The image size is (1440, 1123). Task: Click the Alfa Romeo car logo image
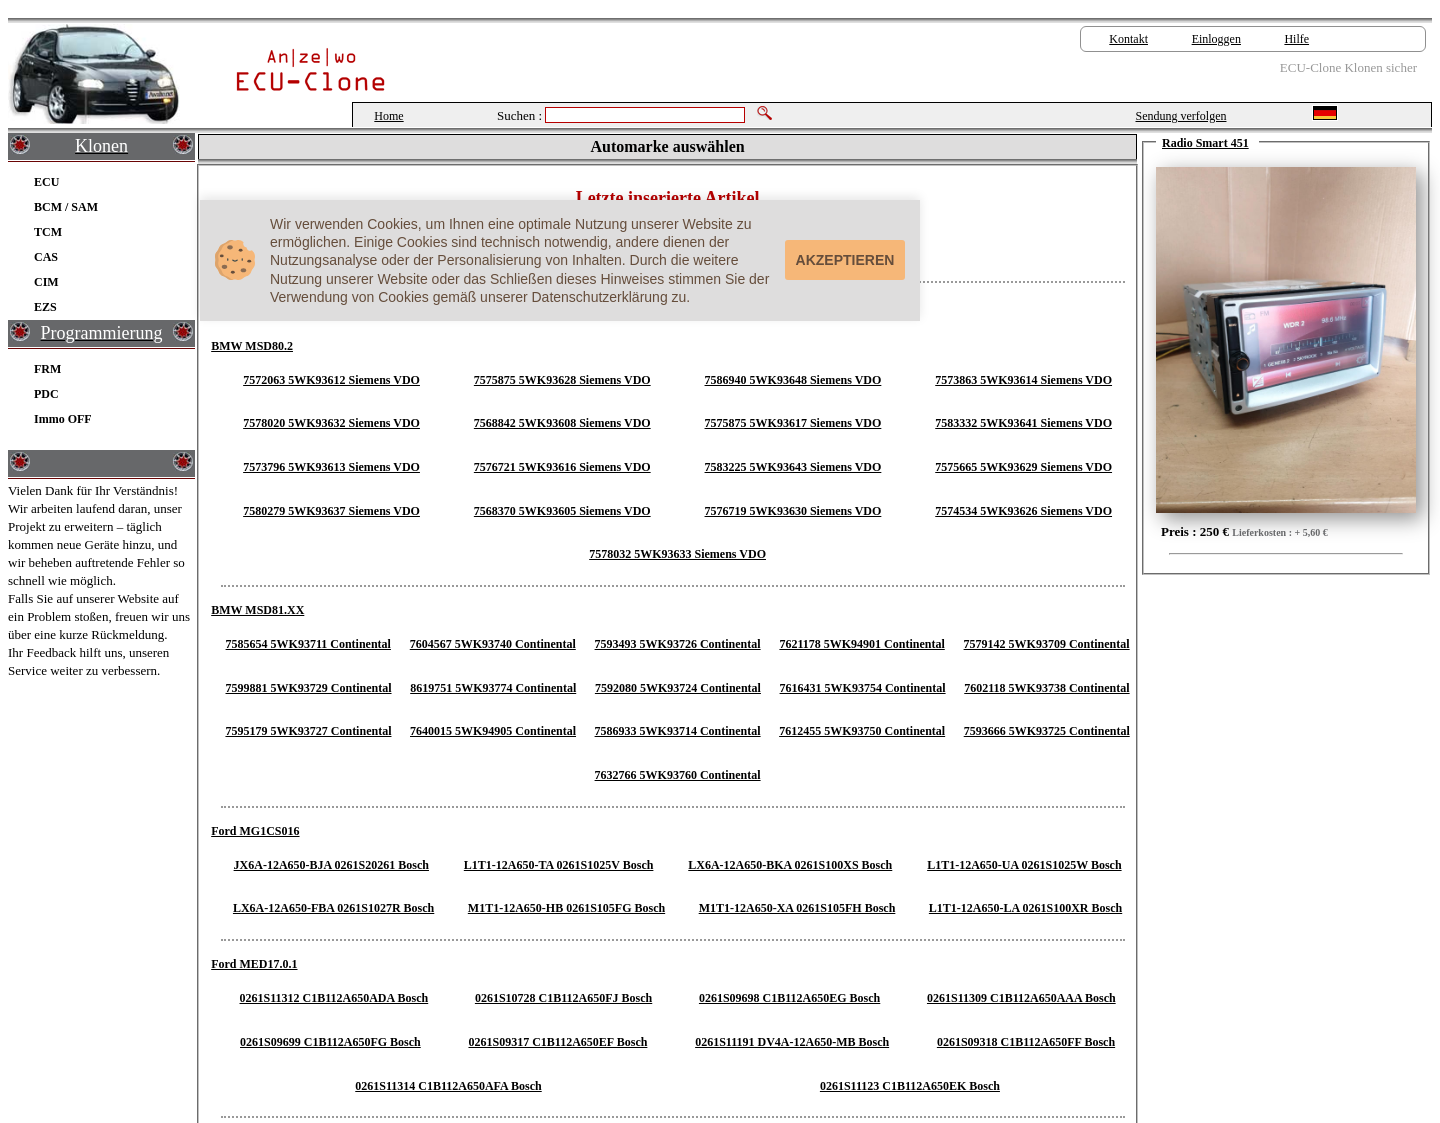tap(94, 75)
